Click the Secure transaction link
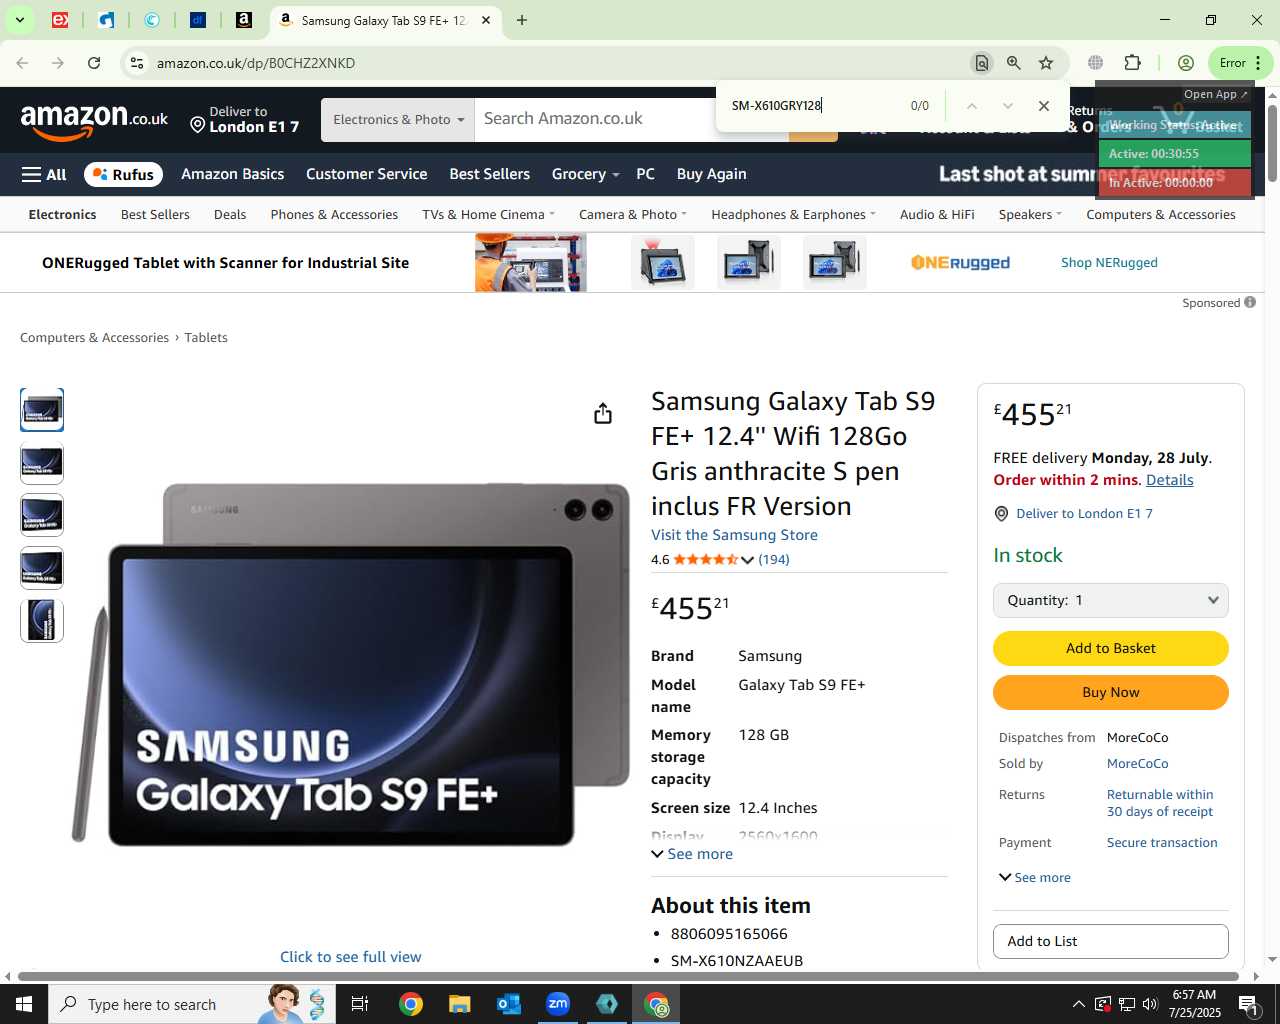1280x1024 pixels. (1162, 843)
